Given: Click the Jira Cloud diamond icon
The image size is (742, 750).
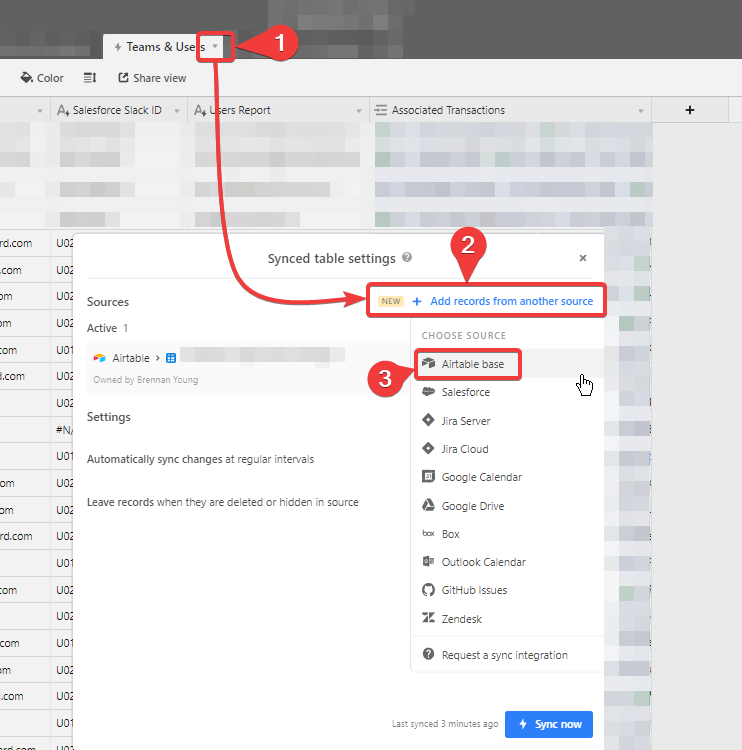Looking at the screenshot, I should click(428, 448).
